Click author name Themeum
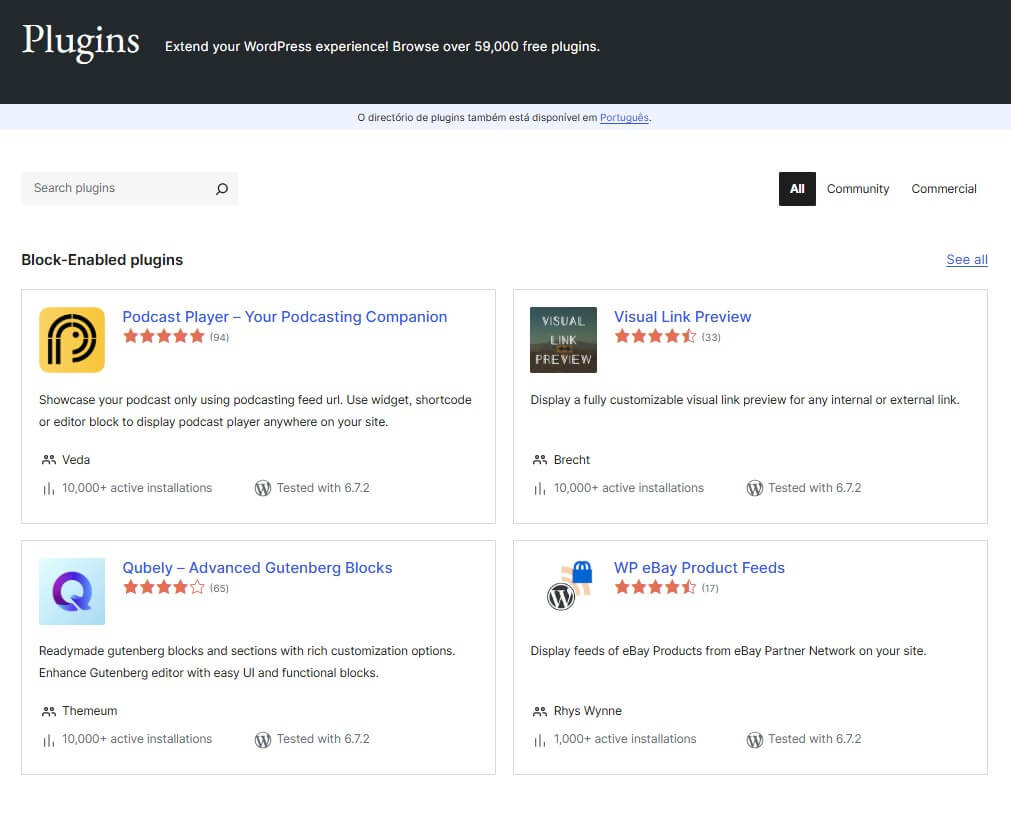1011x833 pixels. click(x=90, y=710)
